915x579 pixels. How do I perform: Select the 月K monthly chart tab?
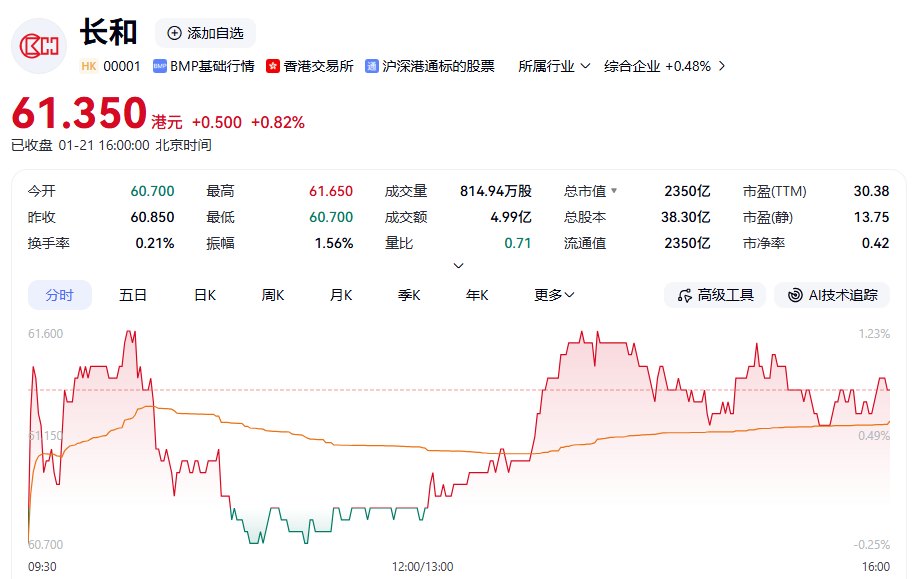(x=341, y=295)
